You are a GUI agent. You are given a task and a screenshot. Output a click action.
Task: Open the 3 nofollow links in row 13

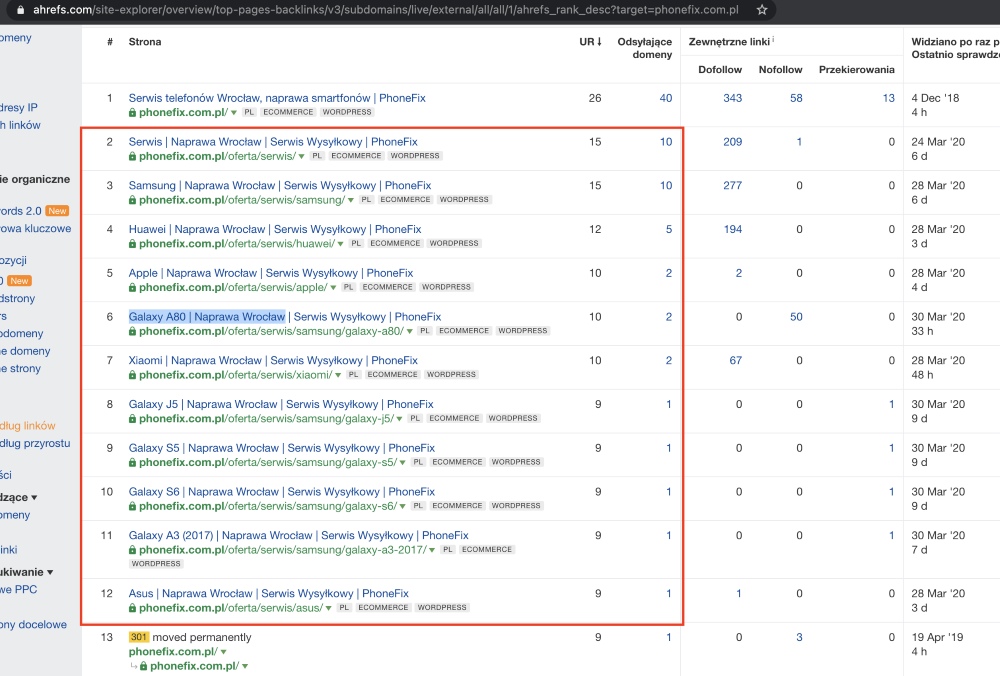[799, 637]
